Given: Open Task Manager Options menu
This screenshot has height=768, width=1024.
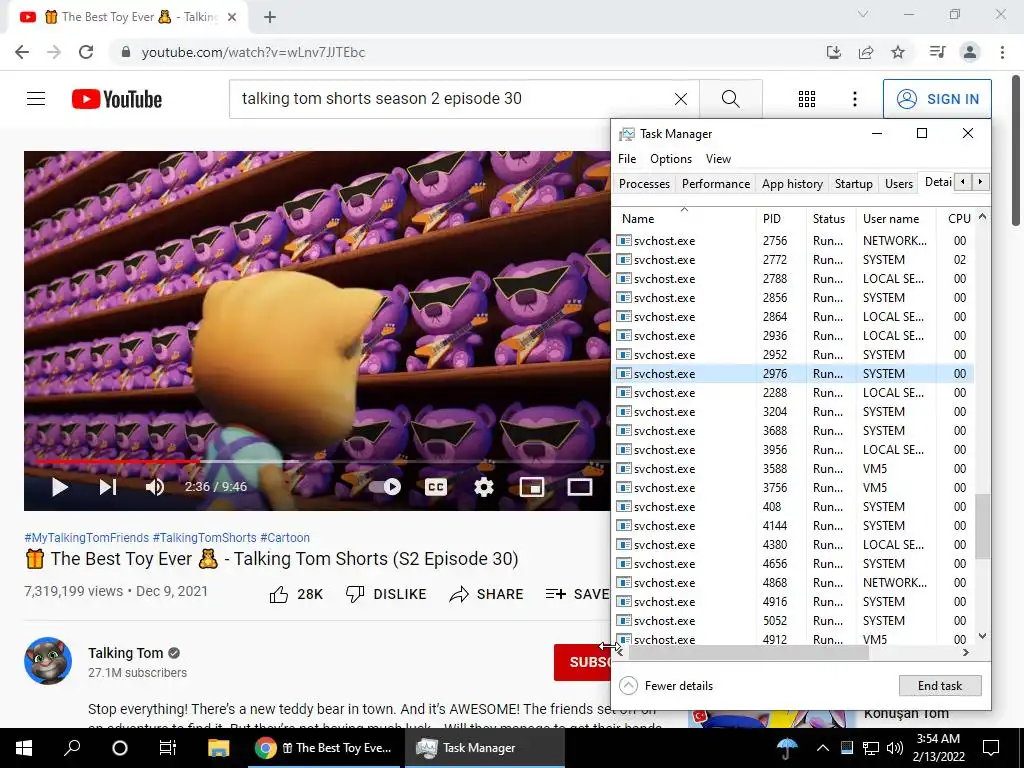Looking at the screenshot, I should (671, 159).
